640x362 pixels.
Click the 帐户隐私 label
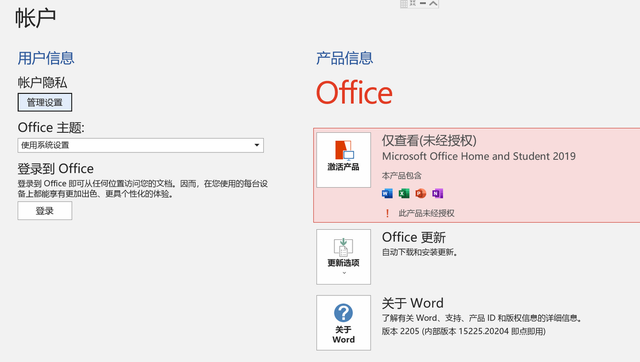[x=42, y=82]
